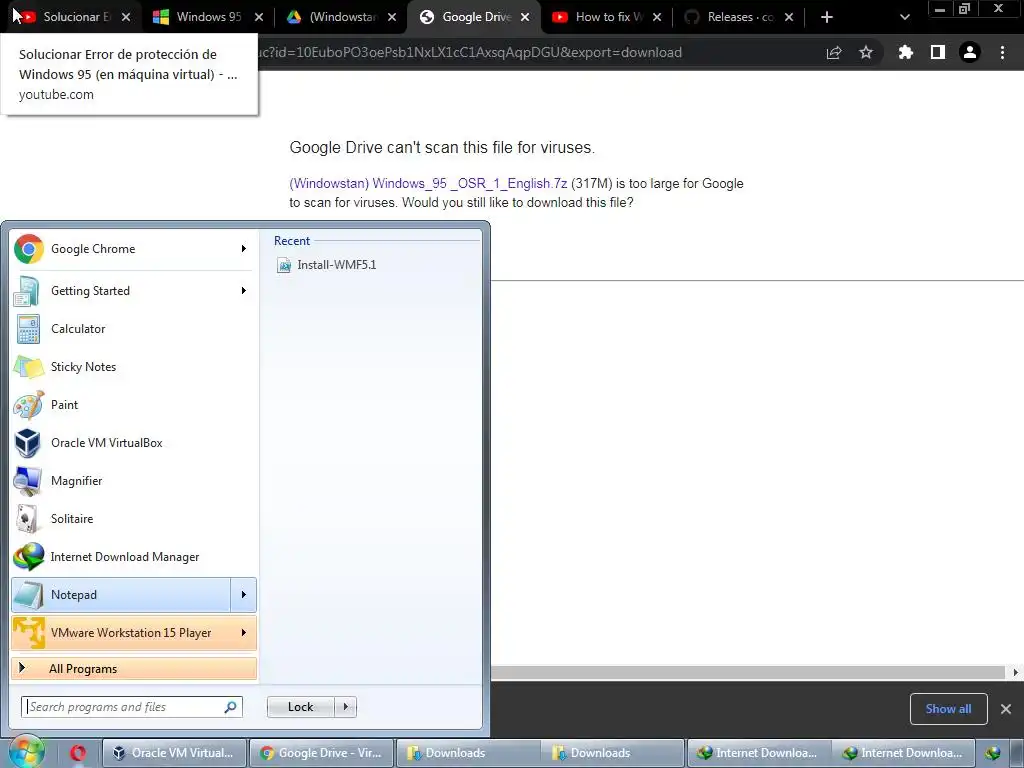Click Chrome share page icon
This screenshot has width=1024, height=768.
[x=834, y=53]
